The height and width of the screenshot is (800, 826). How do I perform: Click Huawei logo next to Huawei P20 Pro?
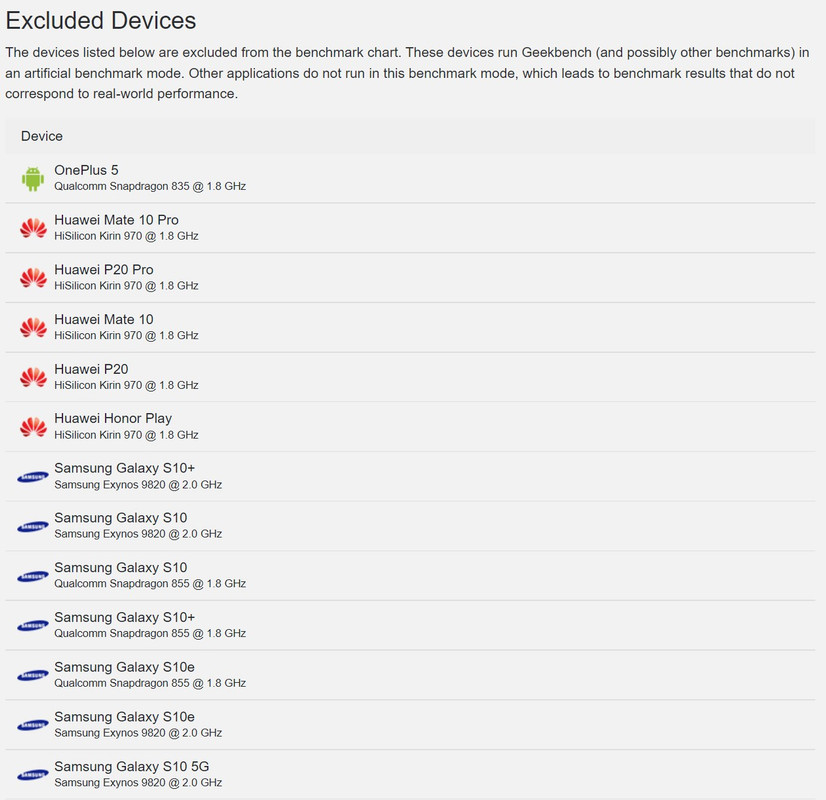(x=33, y=278)
